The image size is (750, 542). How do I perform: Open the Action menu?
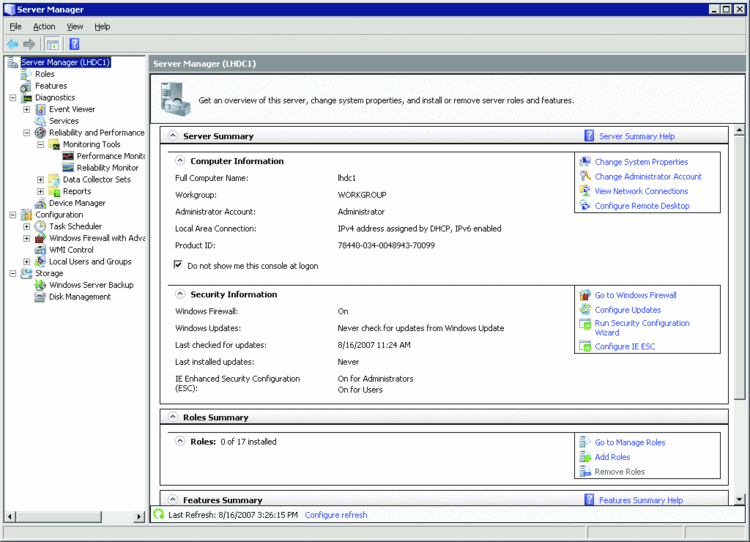44,27
